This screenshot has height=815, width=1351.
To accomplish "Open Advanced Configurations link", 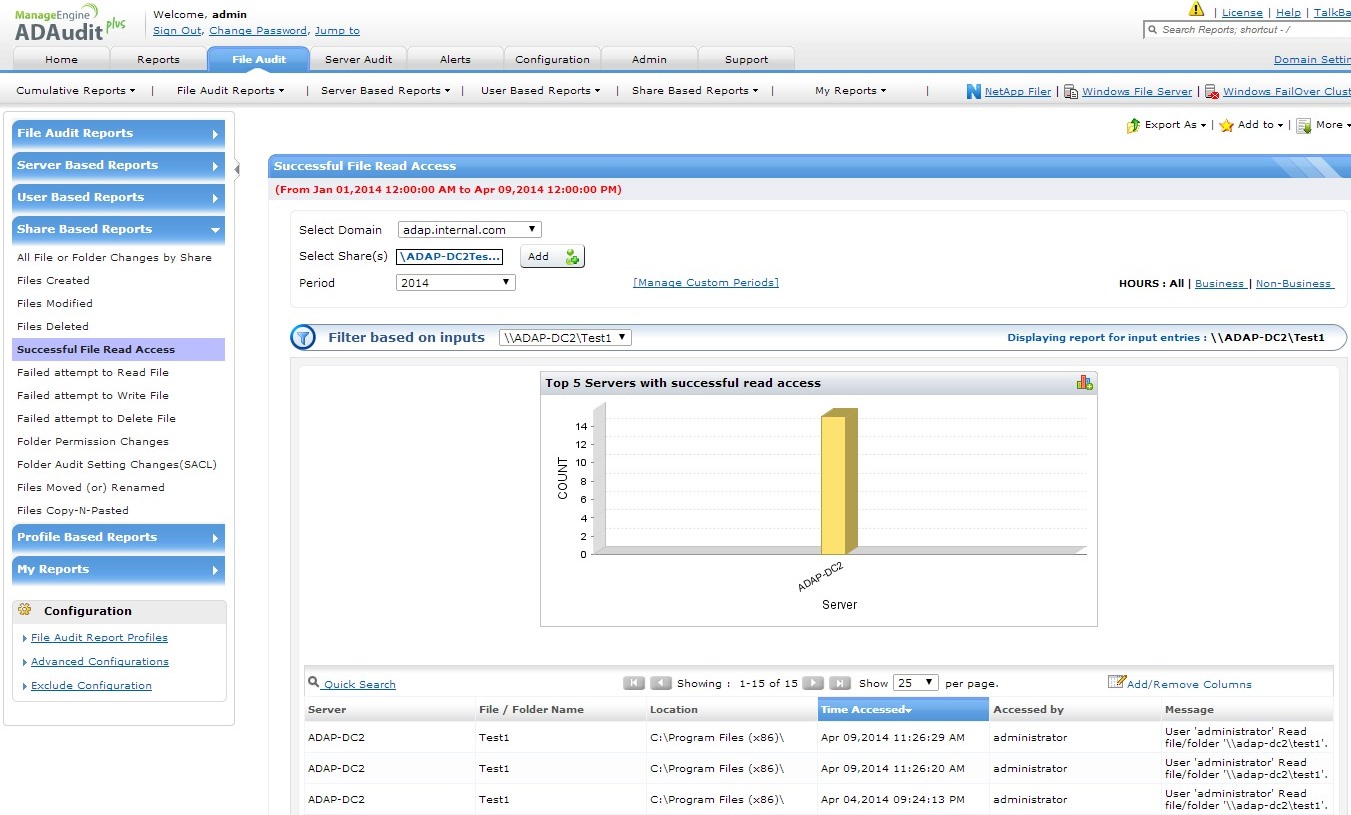I will click(x=100, y=662).
